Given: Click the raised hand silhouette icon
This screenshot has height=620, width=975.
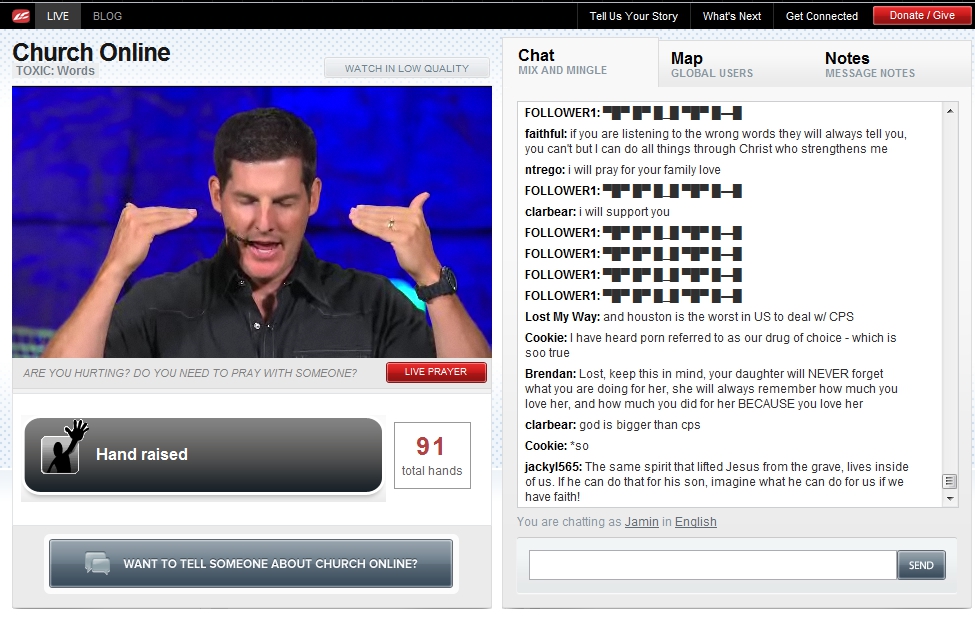Looking at the screenshot, I should coord(60,447).
